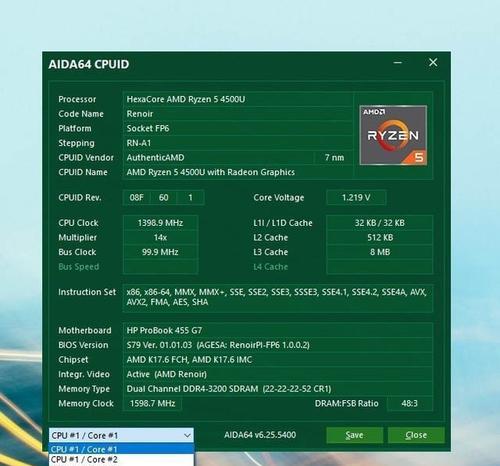
Task: Click the CPU Clock 1398.9 MHz value
Action: pyautogui.click(x=160, y=223)
